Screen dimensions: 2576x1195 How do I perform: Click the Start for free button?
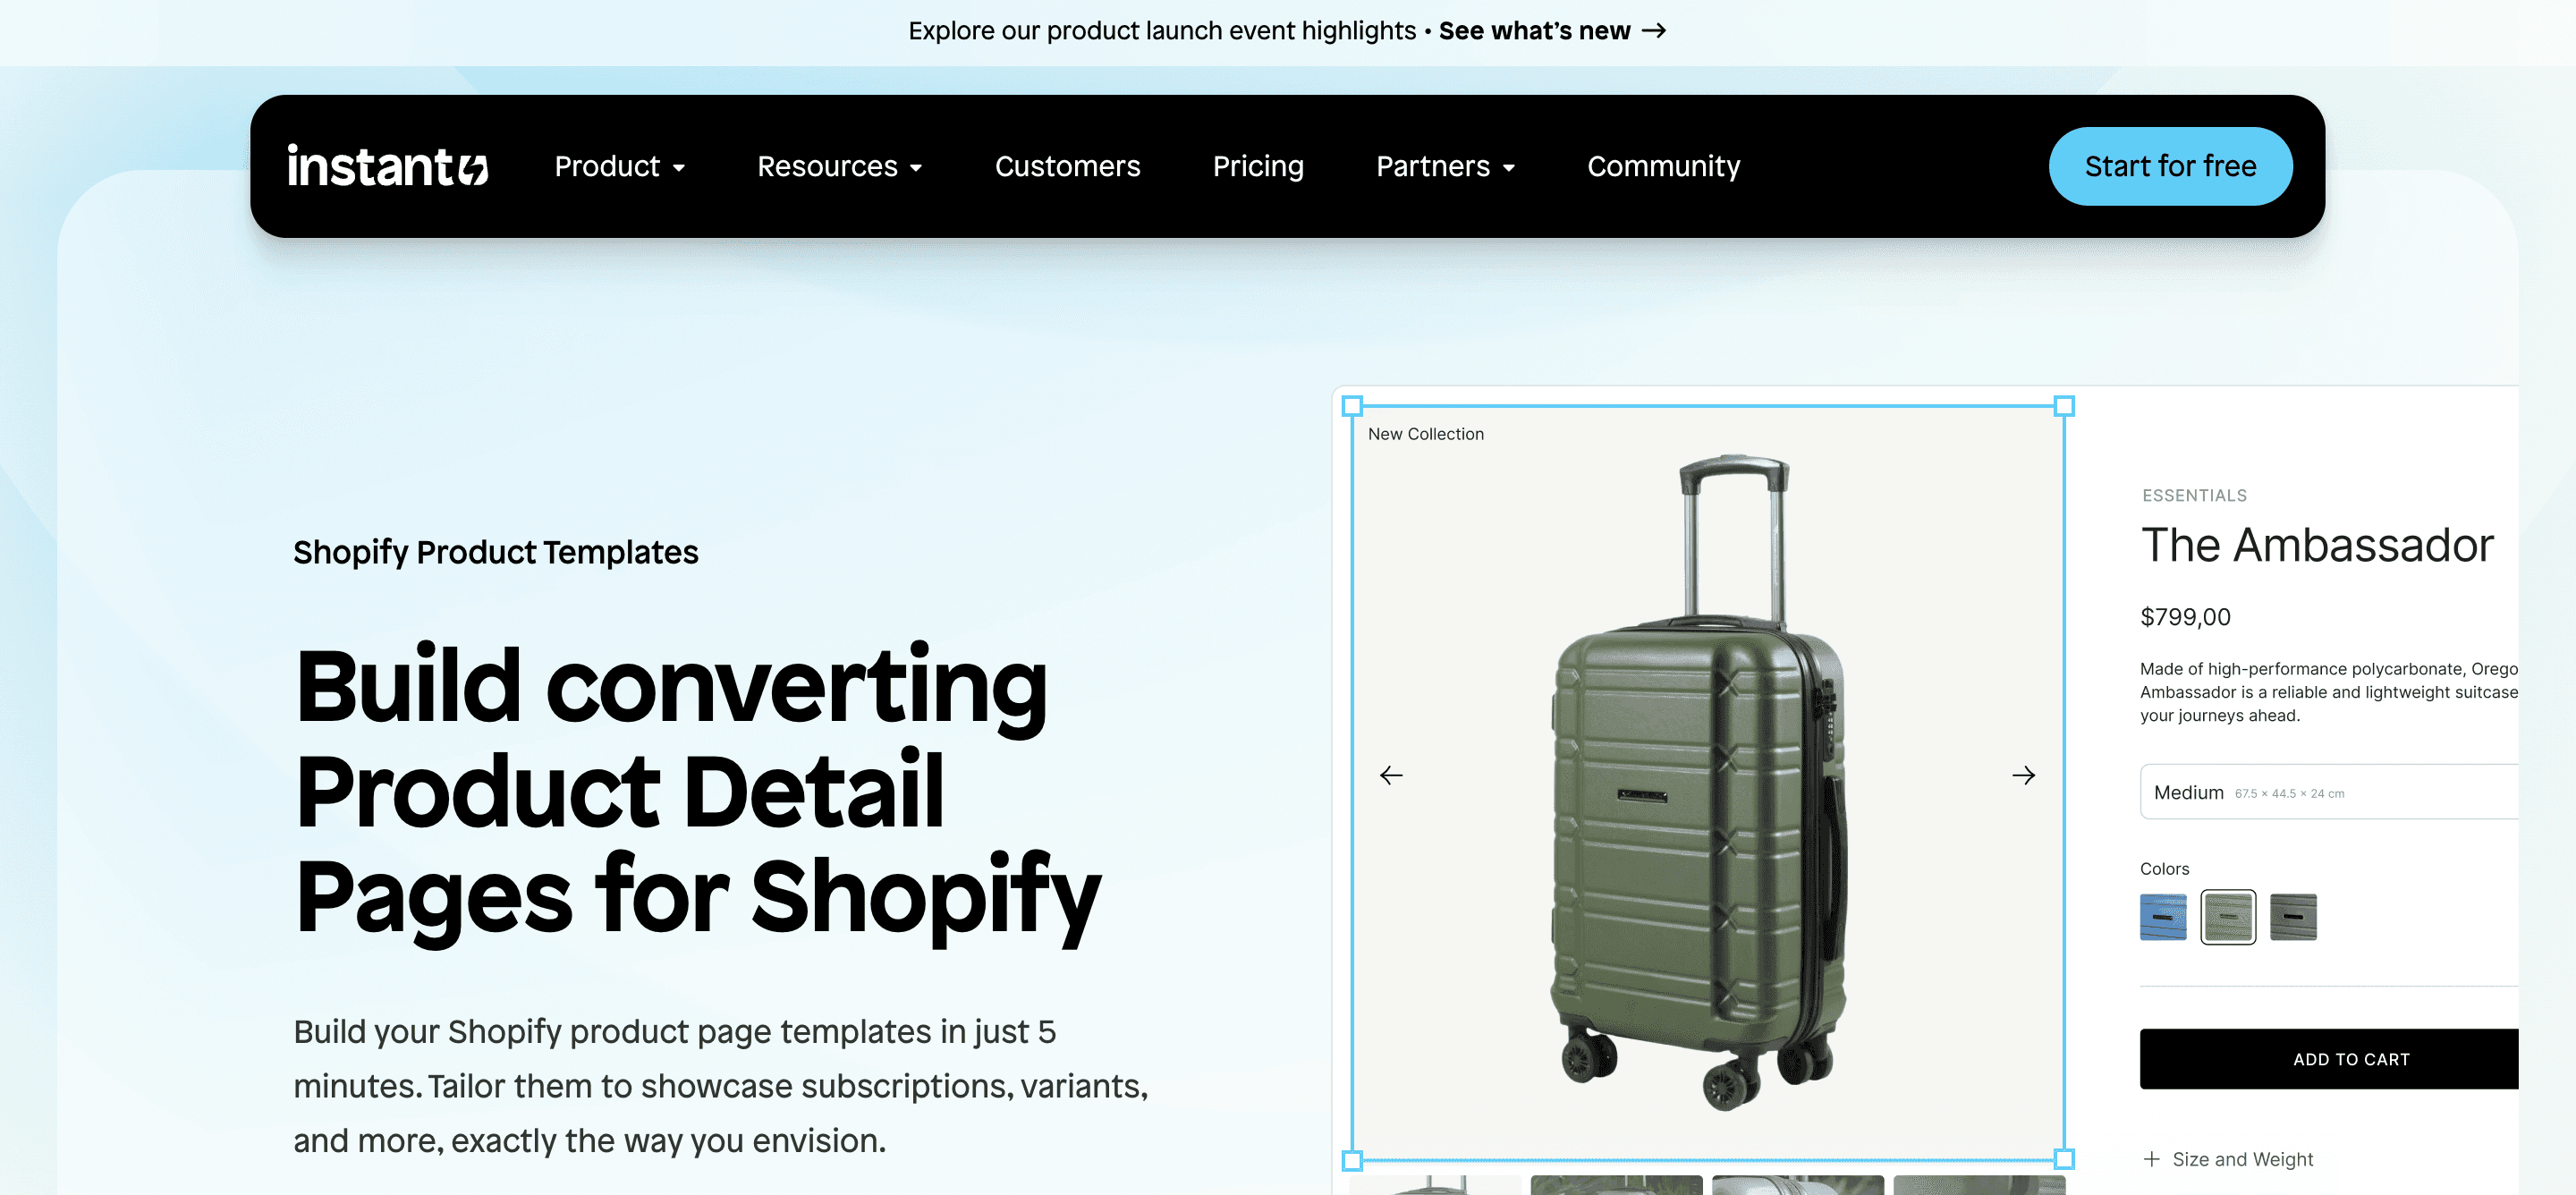pos(2170,166)
